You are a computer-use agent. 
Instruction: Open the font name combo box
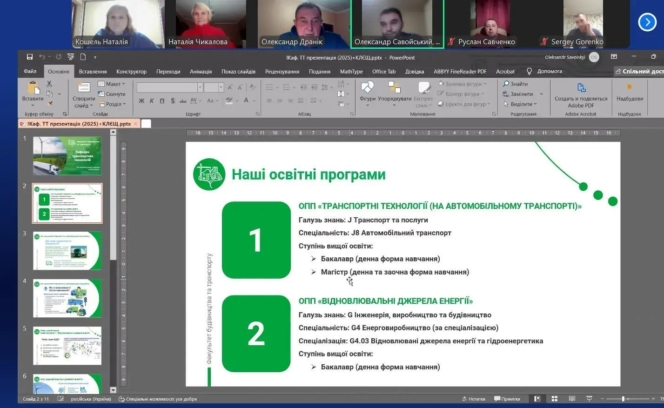click(x=165, y=87)
